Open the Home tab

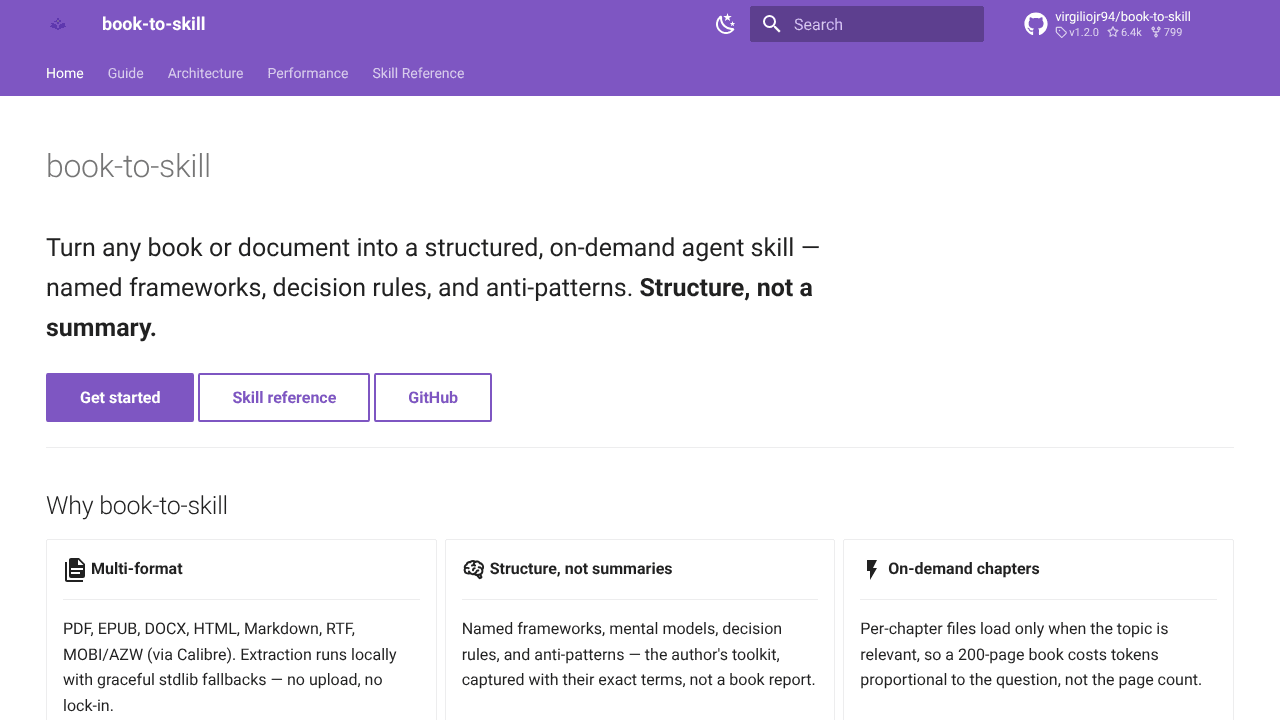click(x=65, y=73)
